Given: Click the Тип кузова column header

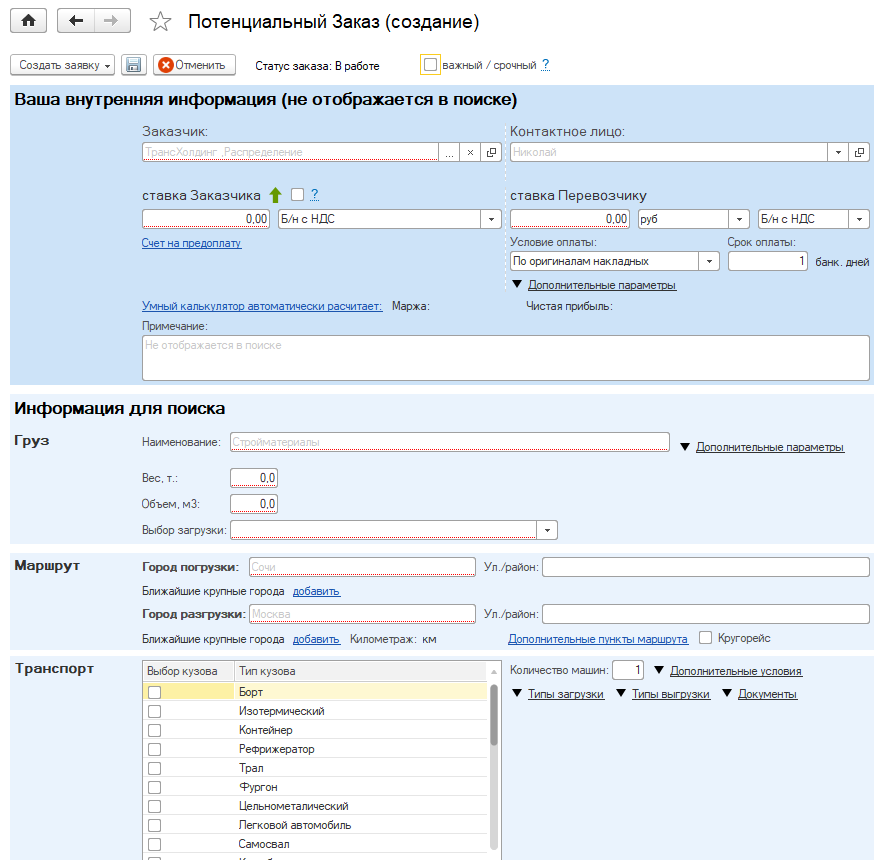Looking at the screenshot, I should pos(360,671).
